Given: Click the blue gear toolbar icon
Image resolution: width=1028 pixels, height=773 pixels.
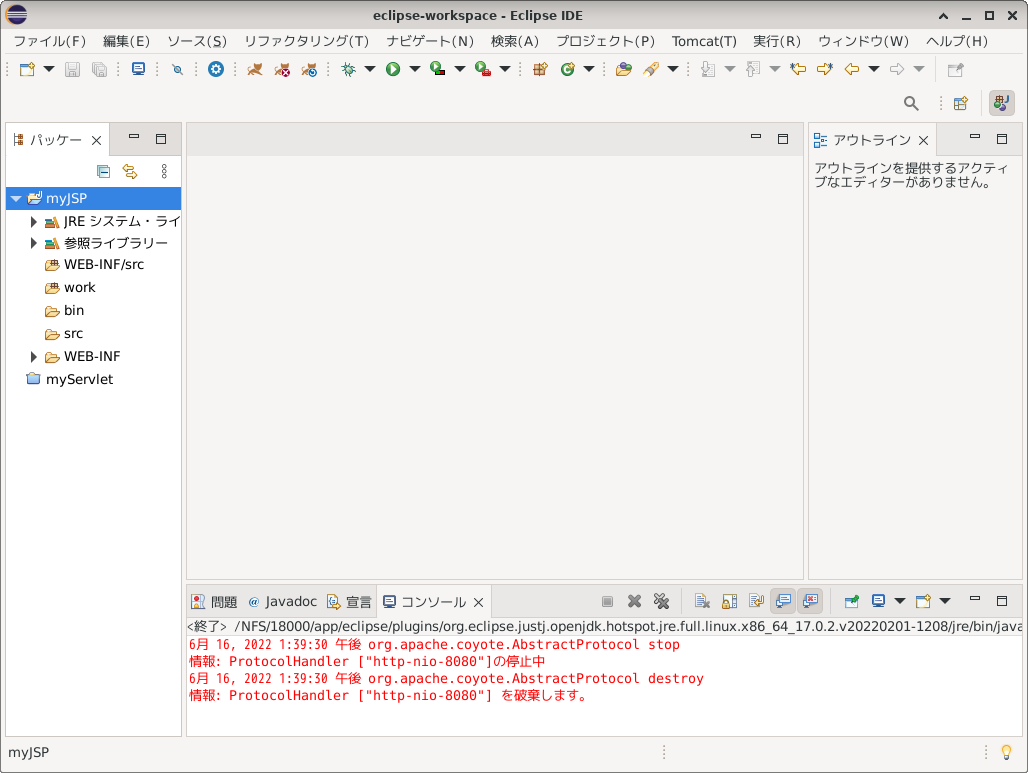Looking at the screenshot, I should 216,69.
